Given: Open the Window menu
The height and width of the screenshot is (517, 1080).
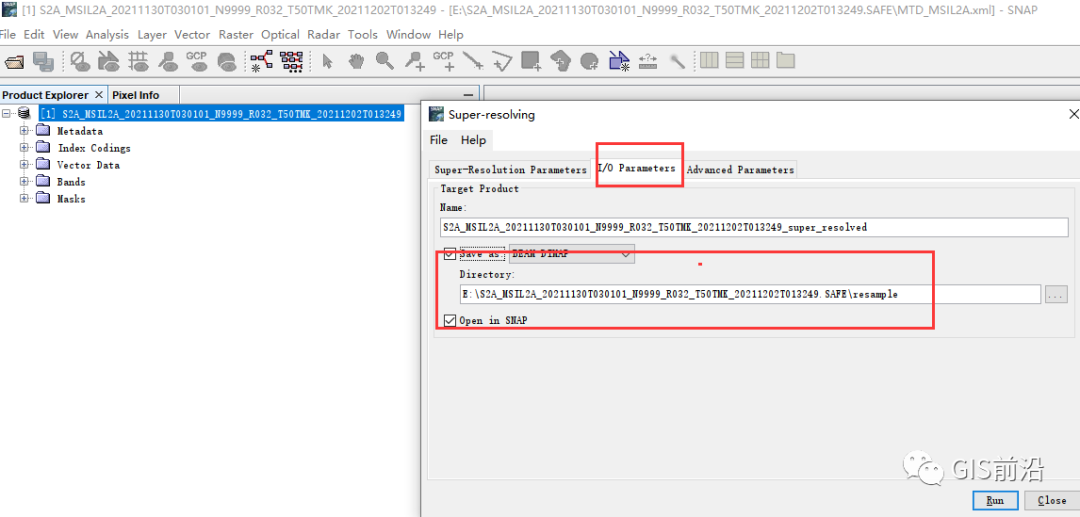Looking at the screenshot, I should 409,34.
